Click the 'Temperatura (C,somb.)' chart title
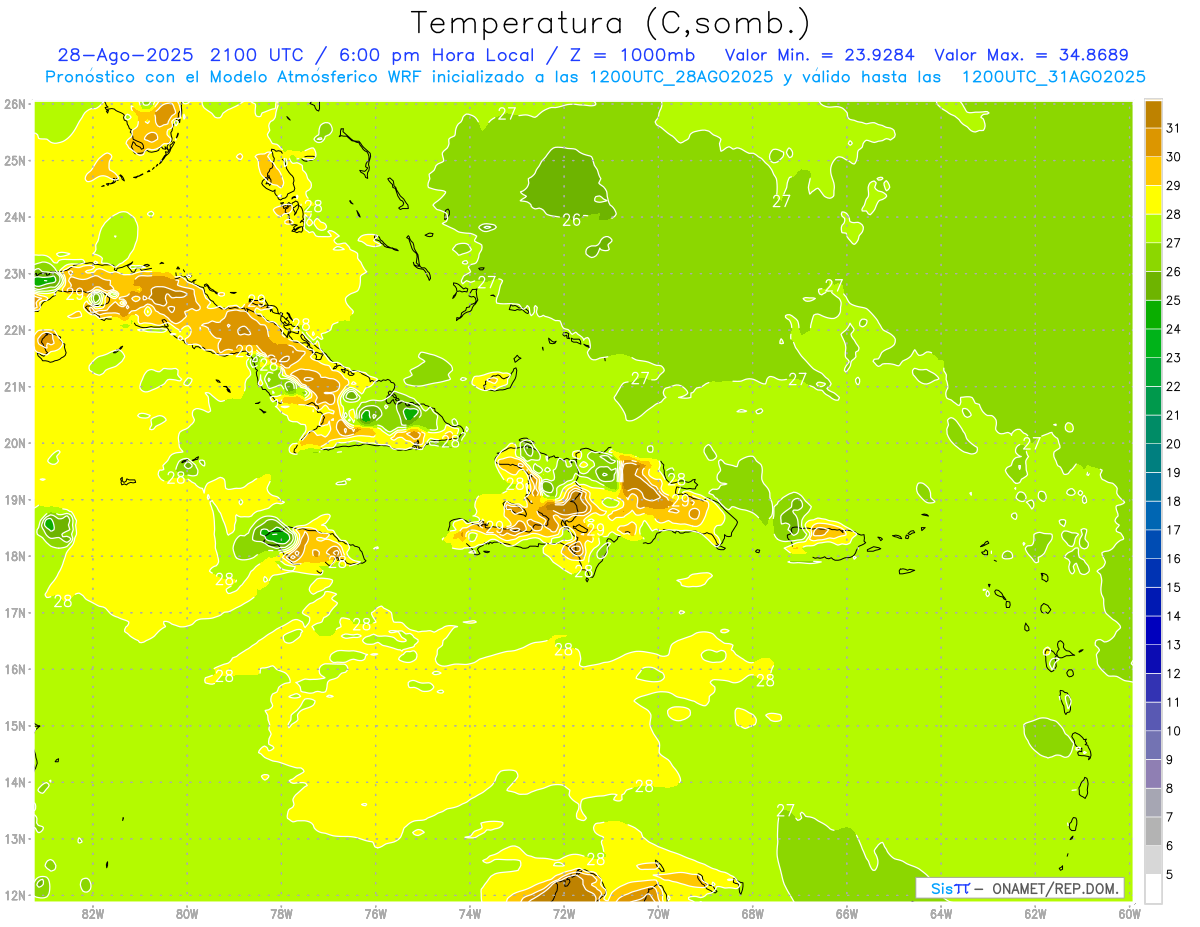The image size is (1200, 927). coord(611,24)
